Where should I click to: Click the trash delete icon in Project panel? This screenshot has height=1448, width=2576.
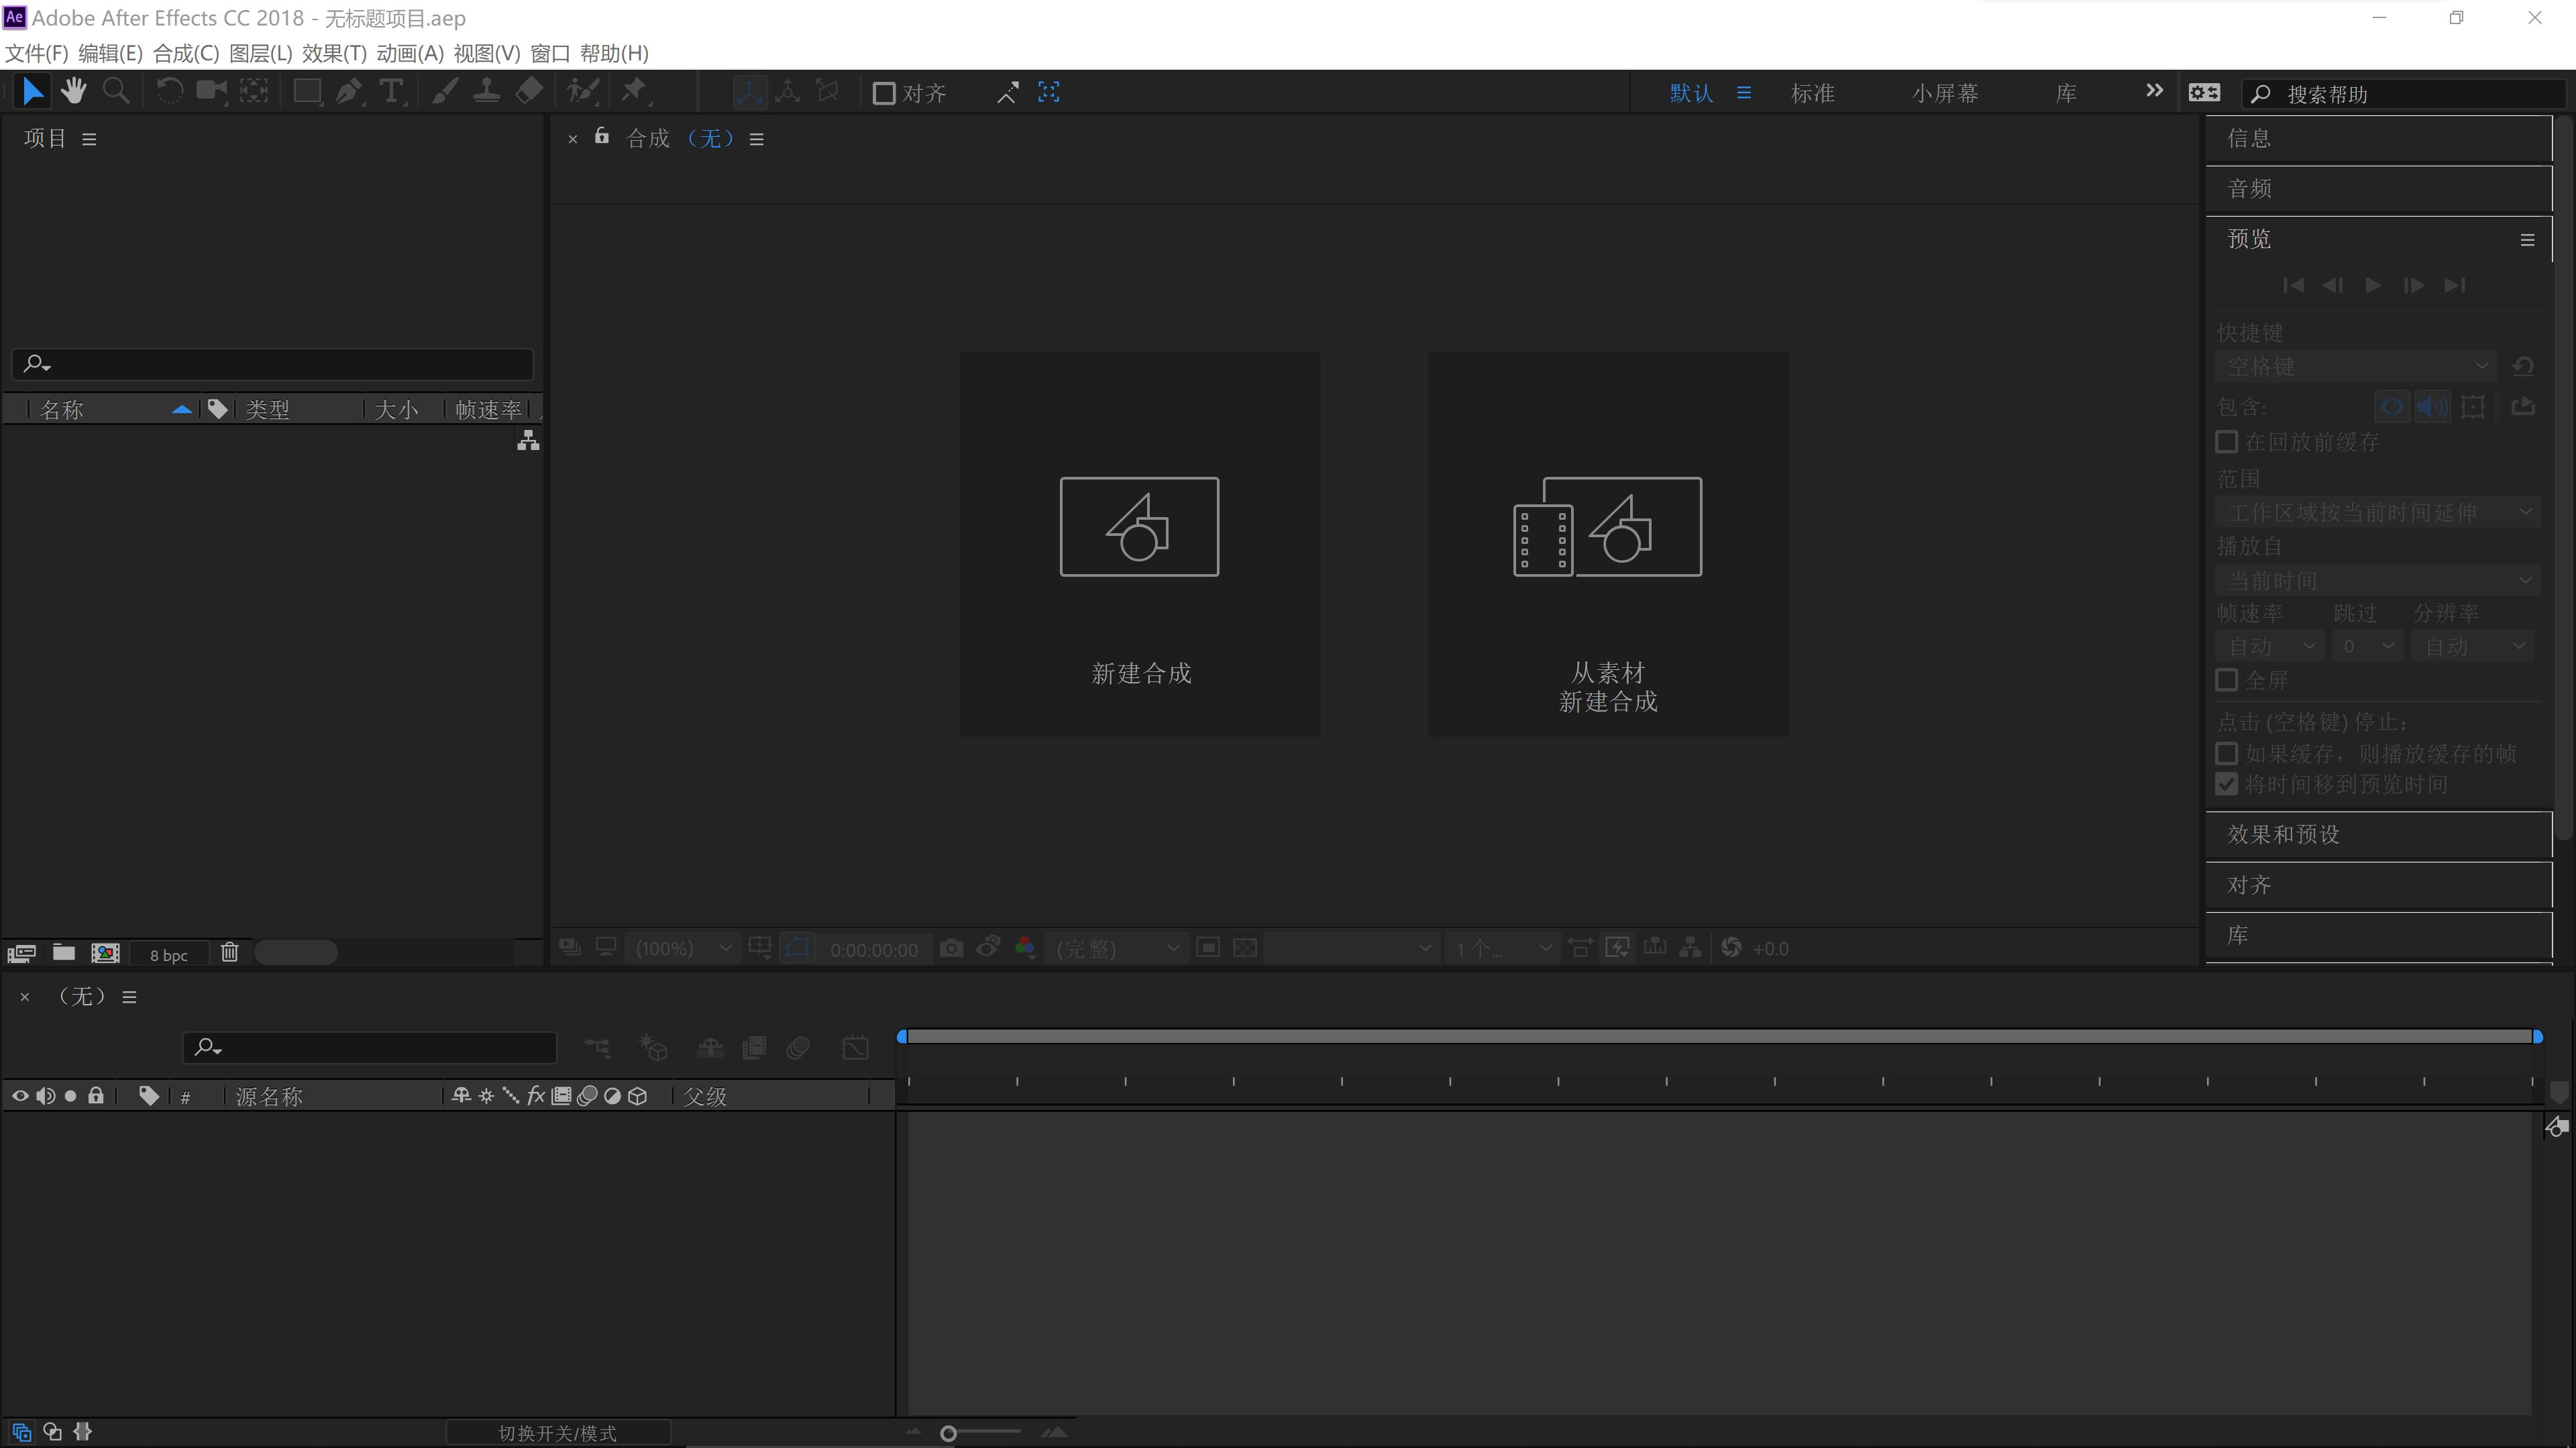[x=230, y=952]
